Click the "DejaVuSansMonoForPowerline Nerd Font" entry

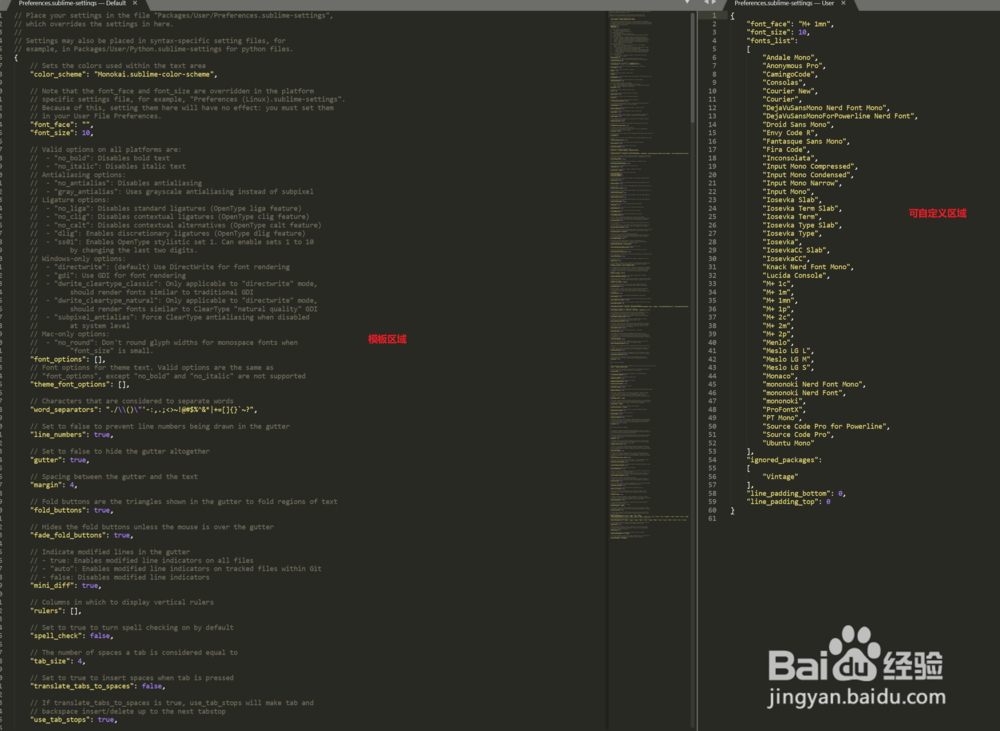click(x=840, y=116)
